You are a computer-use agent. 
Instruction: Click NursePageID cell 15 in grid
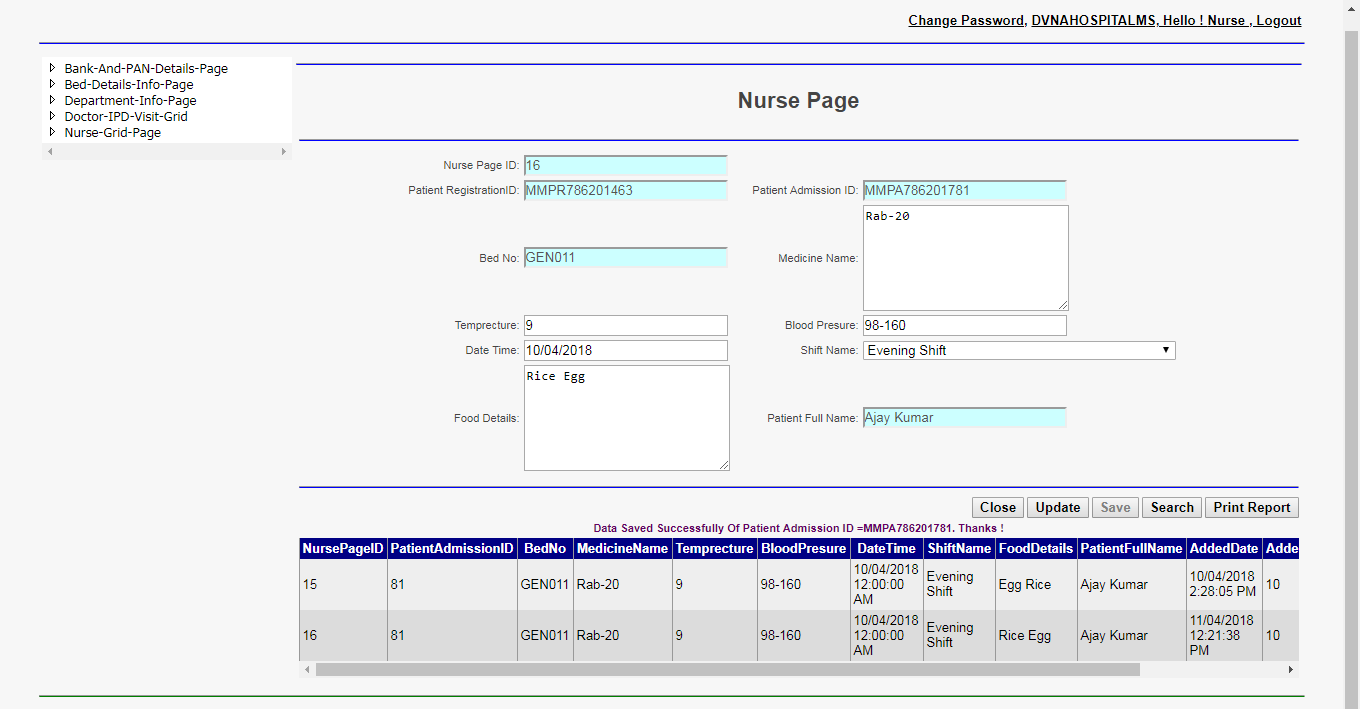pyautogui.click(x=343, y=584)
